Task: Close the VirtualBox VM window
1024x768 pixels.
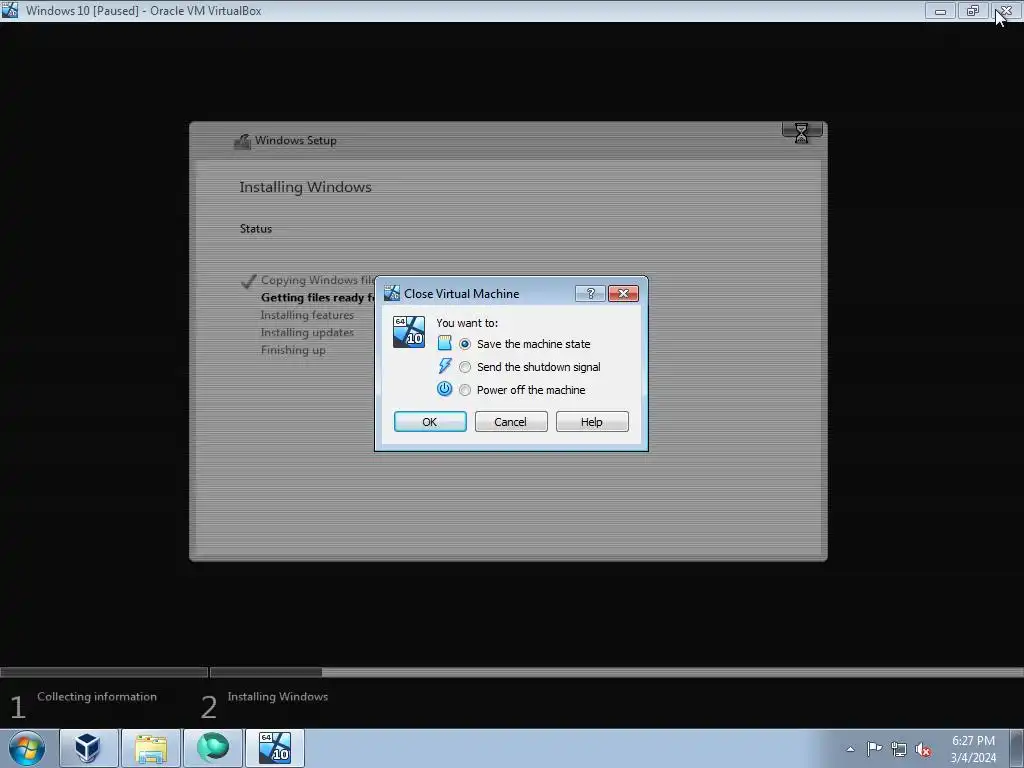Action: [x=1006, y=10]
